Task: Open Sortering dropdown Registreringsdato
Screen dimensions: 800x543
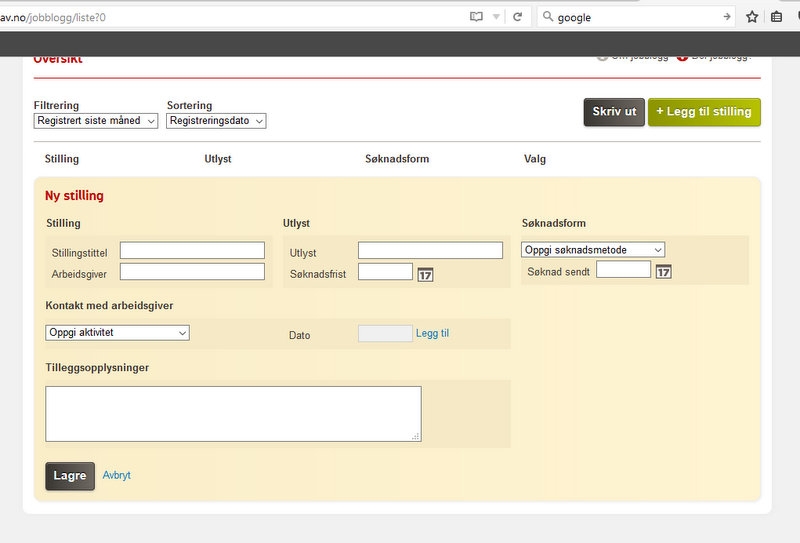Action: 216,121
